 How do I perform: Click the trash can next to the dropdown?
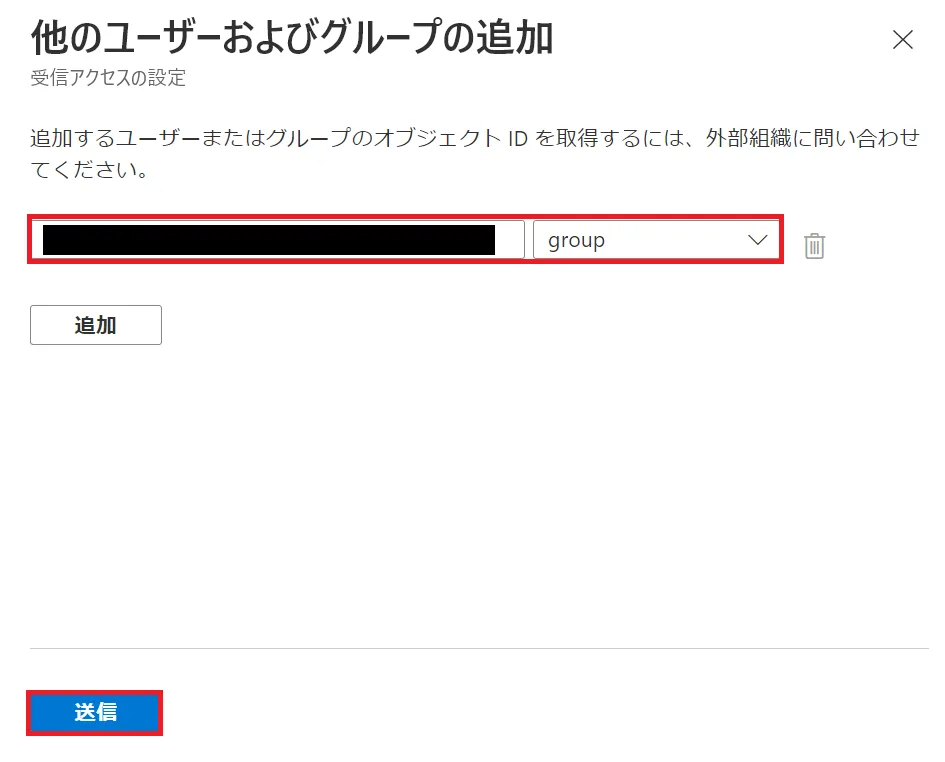[x=815, y=245]
